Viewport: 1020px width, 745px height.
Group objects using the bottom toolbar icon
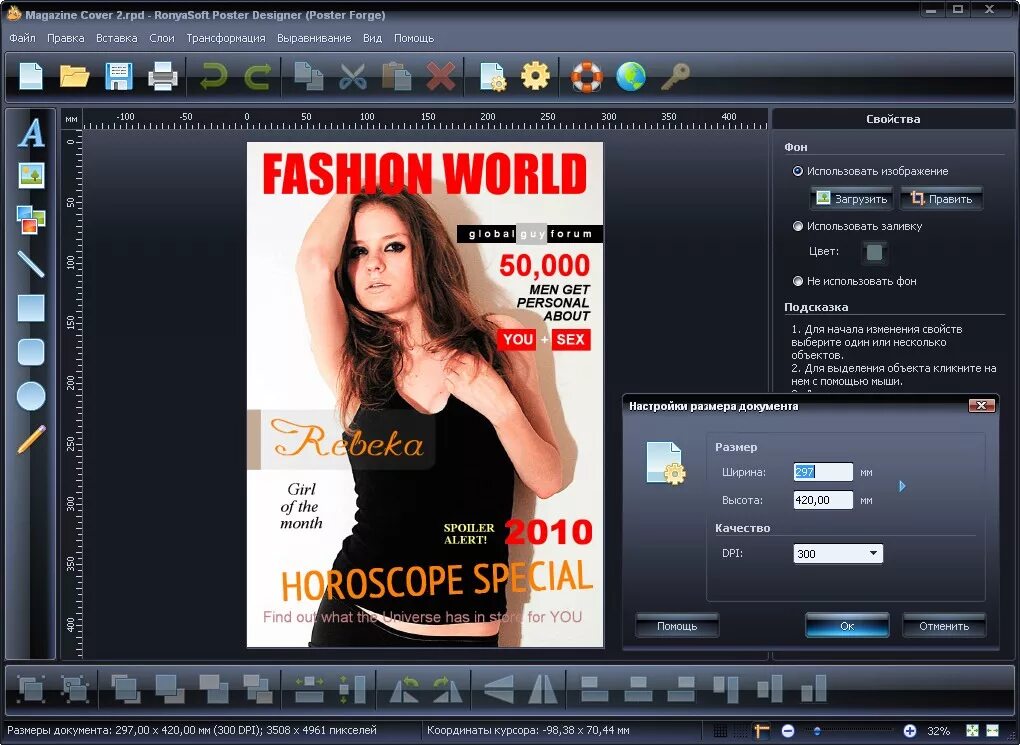coord(31,688)
